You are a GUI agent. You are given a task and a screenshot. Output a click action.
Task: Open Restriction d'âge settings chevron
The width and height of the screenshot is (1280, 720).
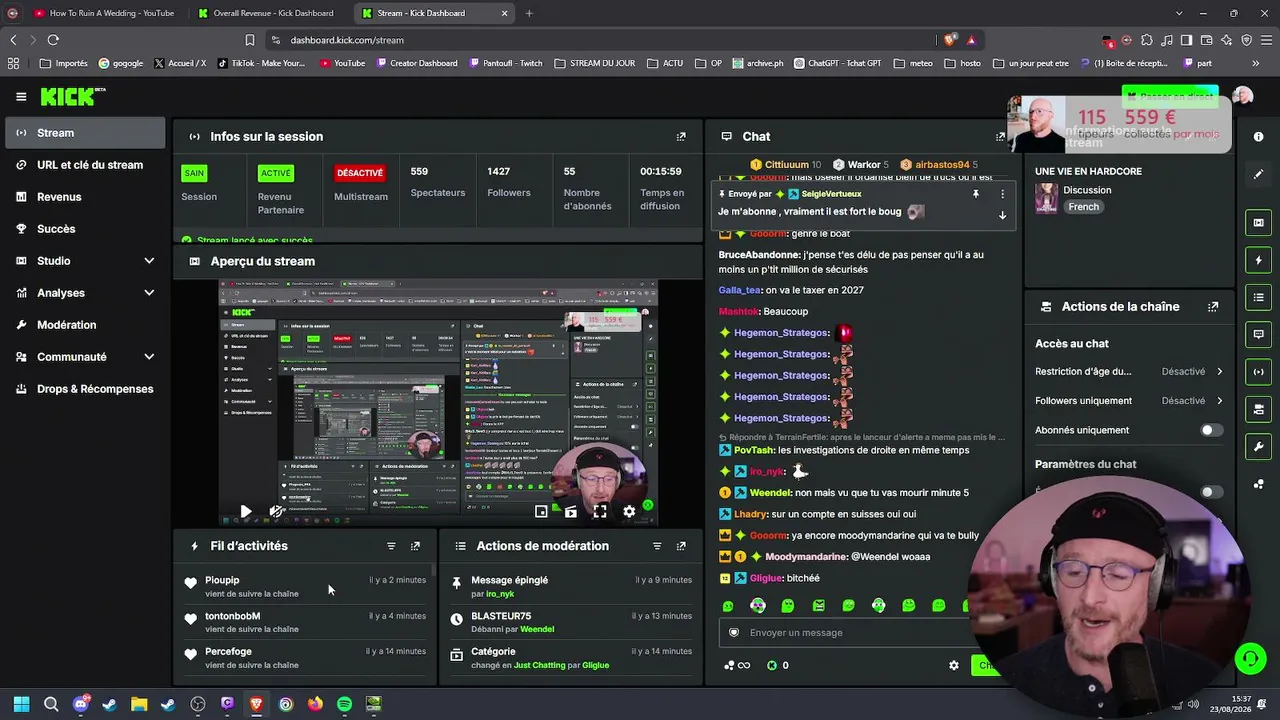(x=1219, y=372)
